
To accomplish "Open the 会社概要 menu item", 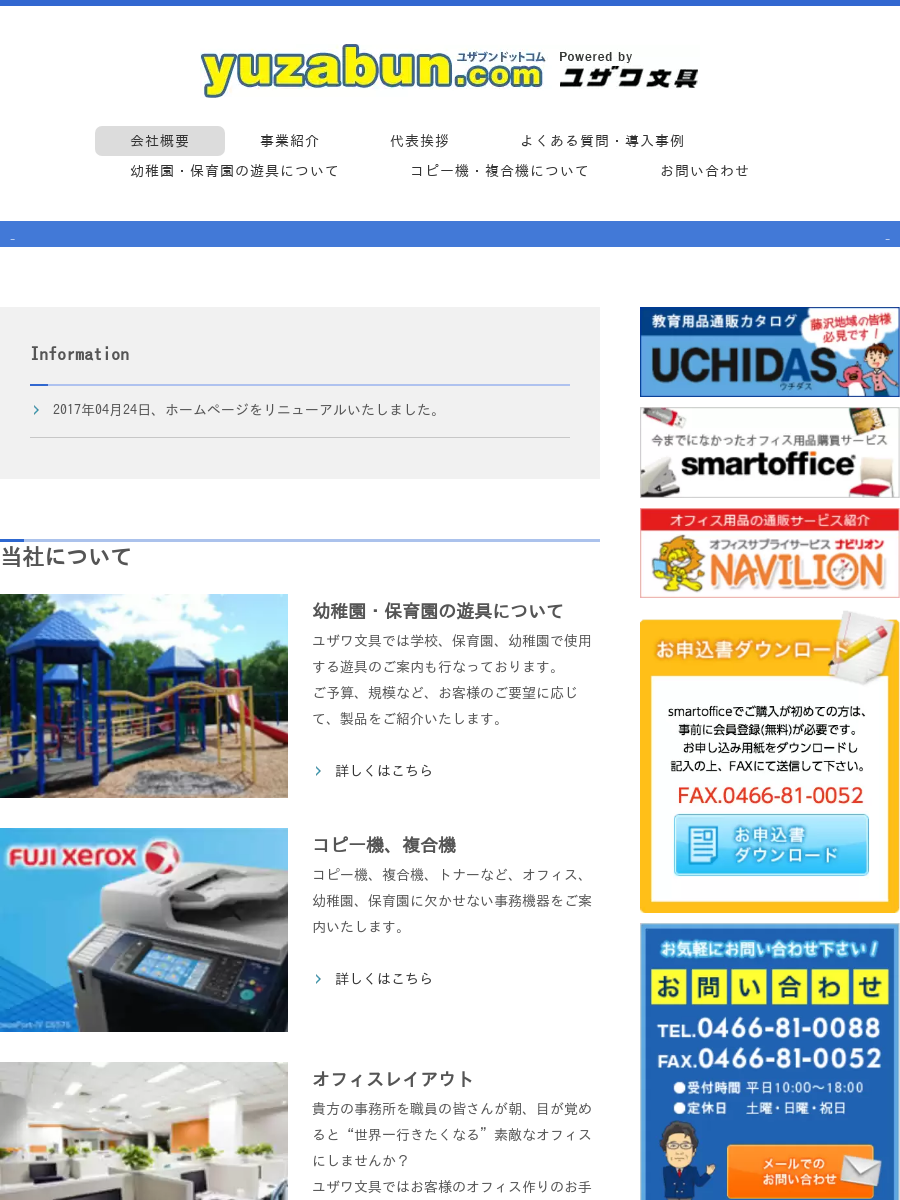I will coord(160,141).
